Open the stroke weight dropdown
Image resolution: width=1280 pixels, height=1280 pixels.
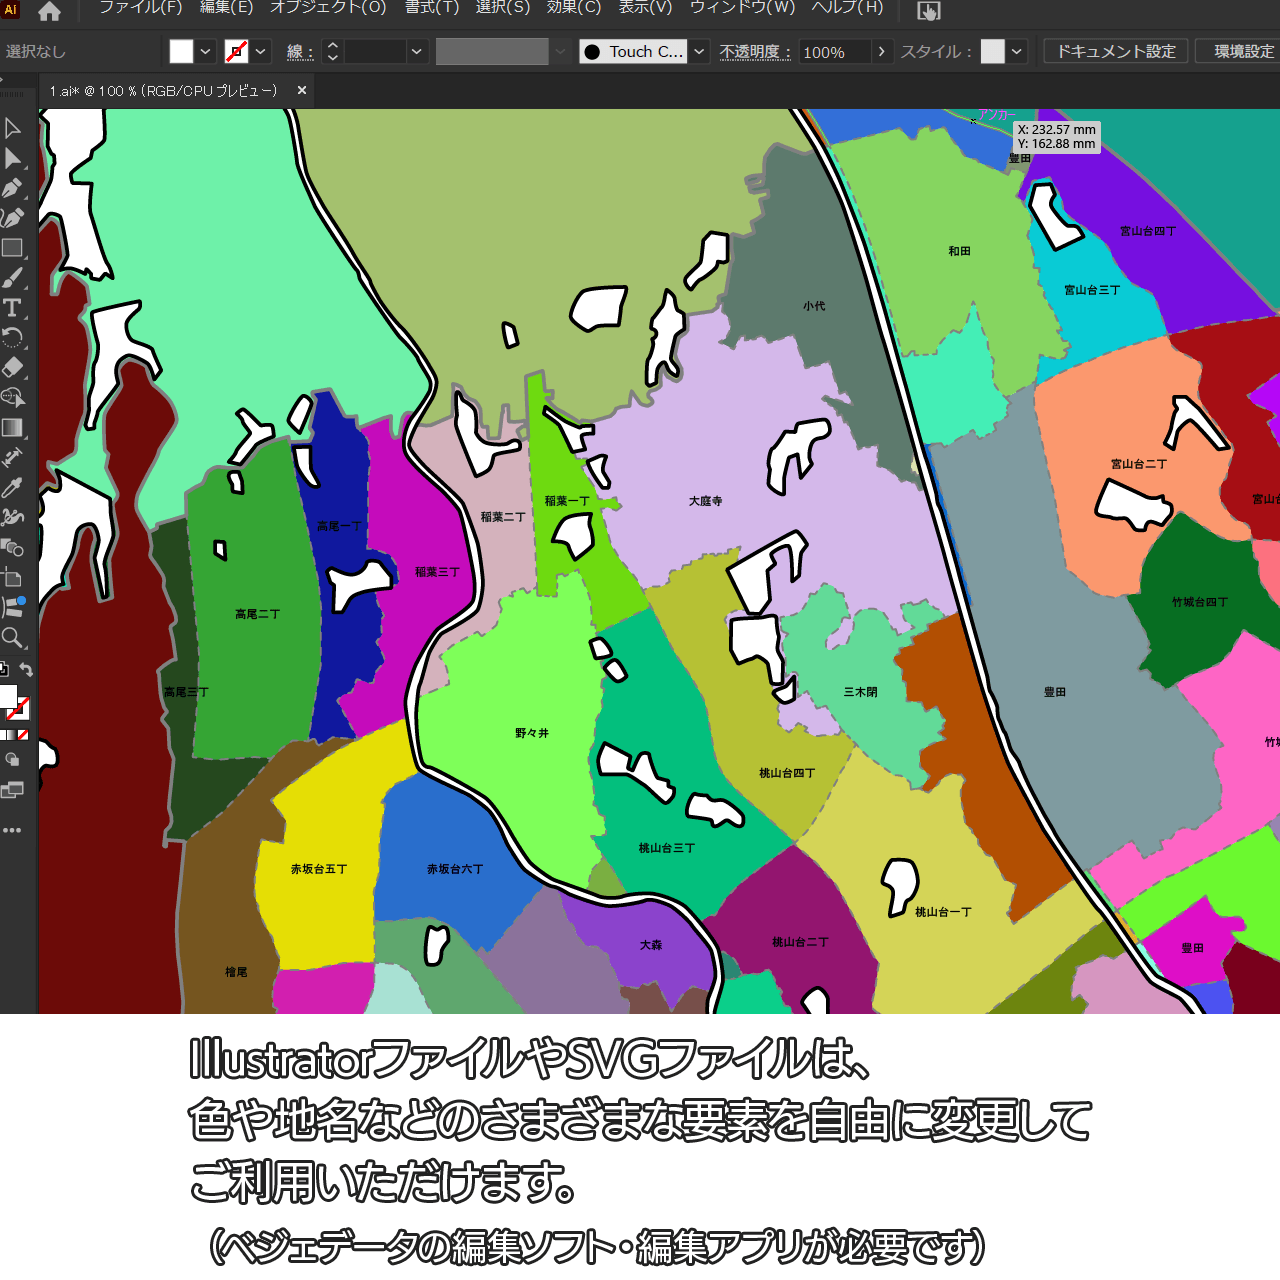tap(417, 51)
